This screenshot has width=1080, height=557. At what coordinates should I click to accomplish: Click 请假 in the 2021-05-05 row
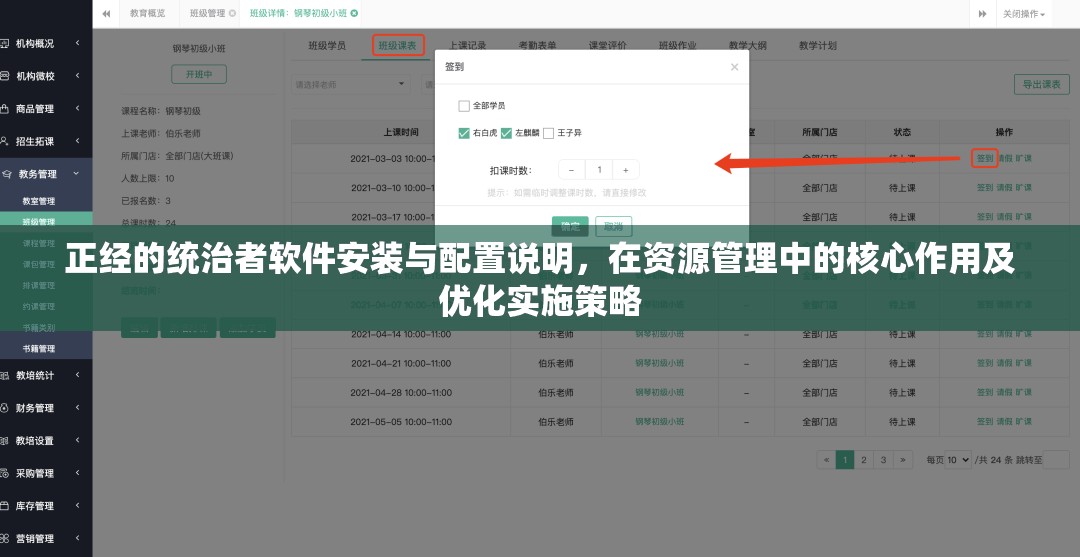pos(1004,422)
